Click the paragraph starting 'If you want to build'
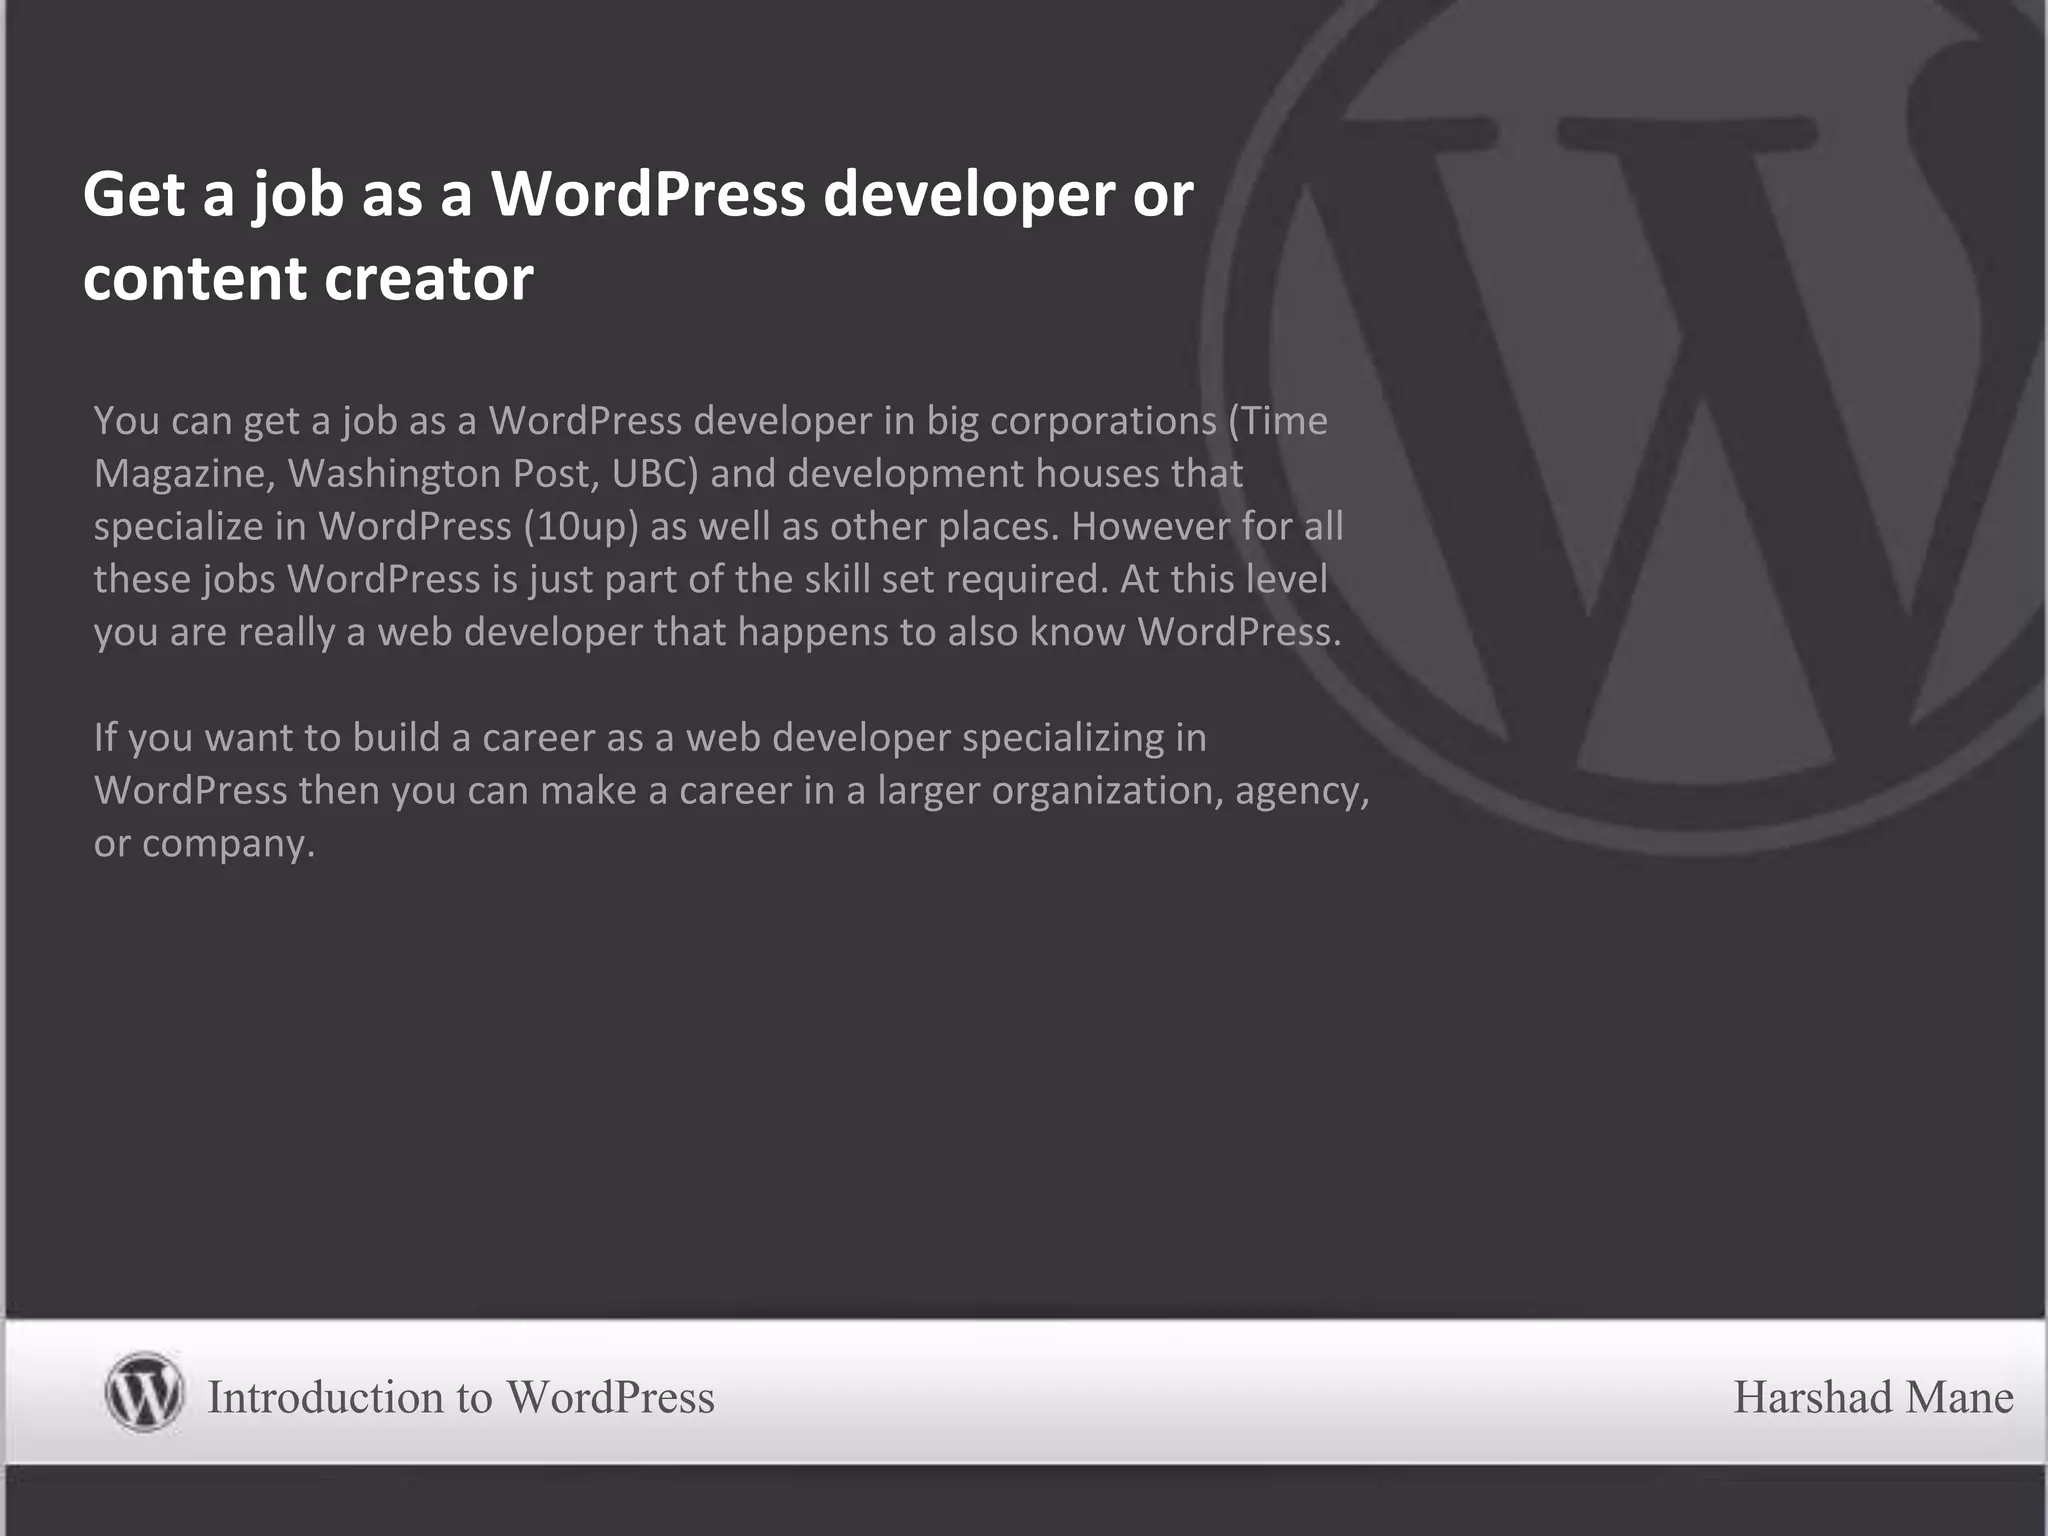 [731, 790]
